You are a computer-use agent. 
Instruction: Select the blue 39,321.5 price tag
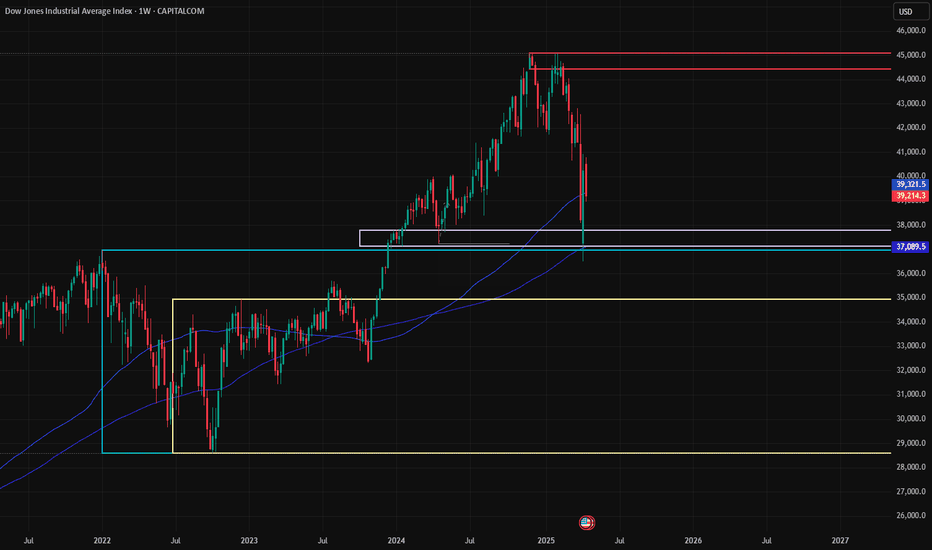910,184
